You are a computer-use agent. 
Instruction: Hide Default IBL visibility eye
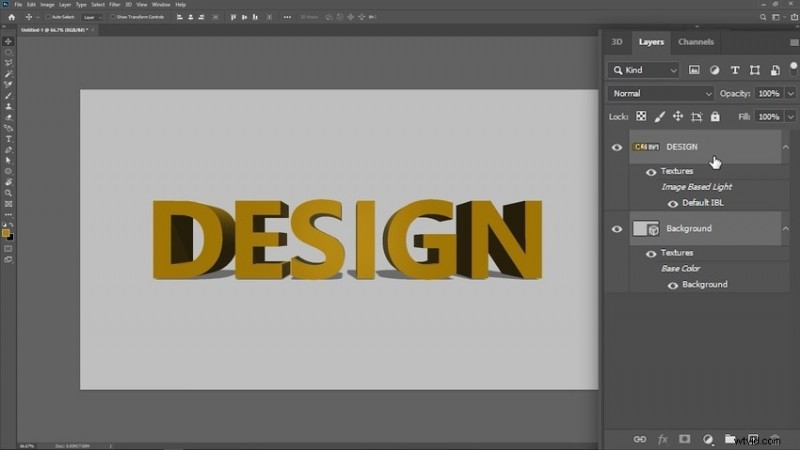672,204
